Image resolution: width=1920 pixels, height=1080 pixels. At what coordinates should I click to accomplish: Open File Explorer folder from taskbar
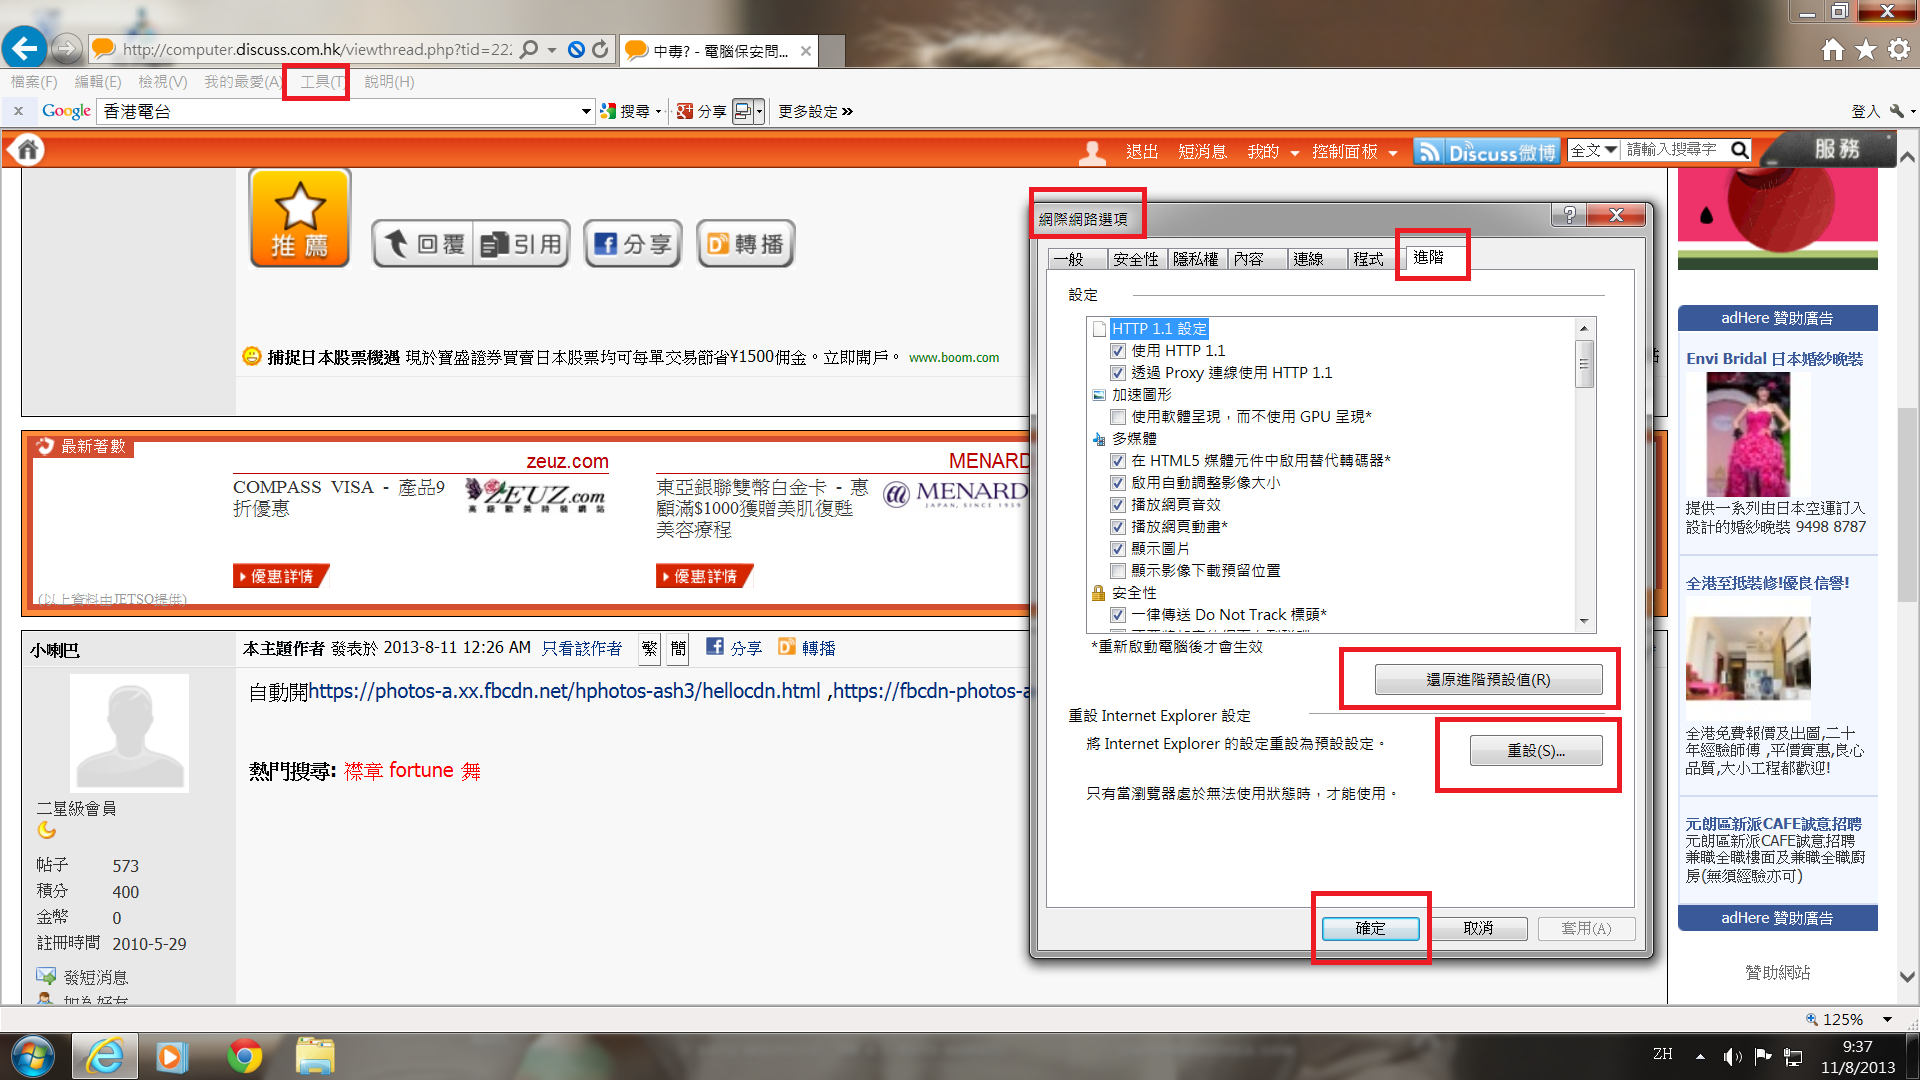point(315,1056)
